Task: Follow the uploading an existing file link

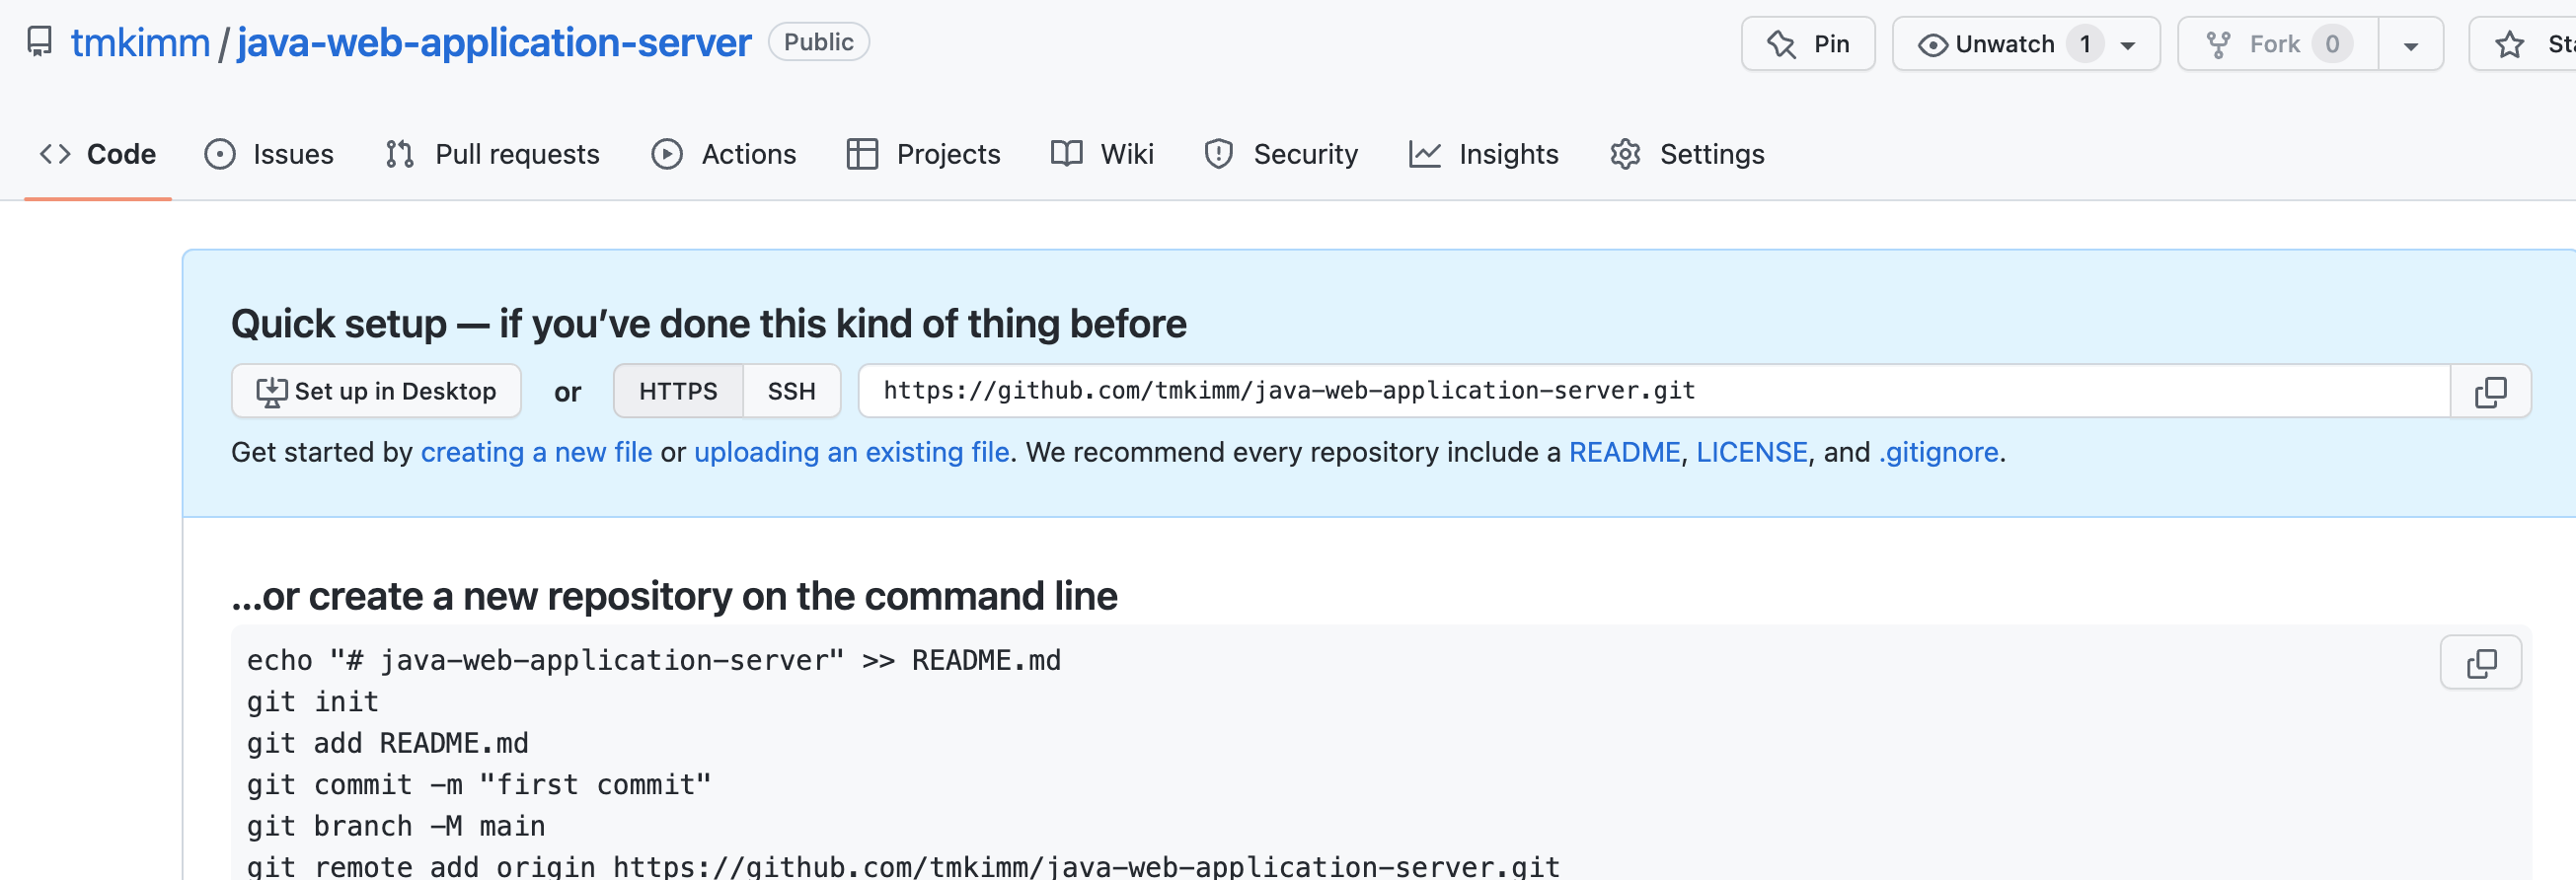Action: [852, 452]
